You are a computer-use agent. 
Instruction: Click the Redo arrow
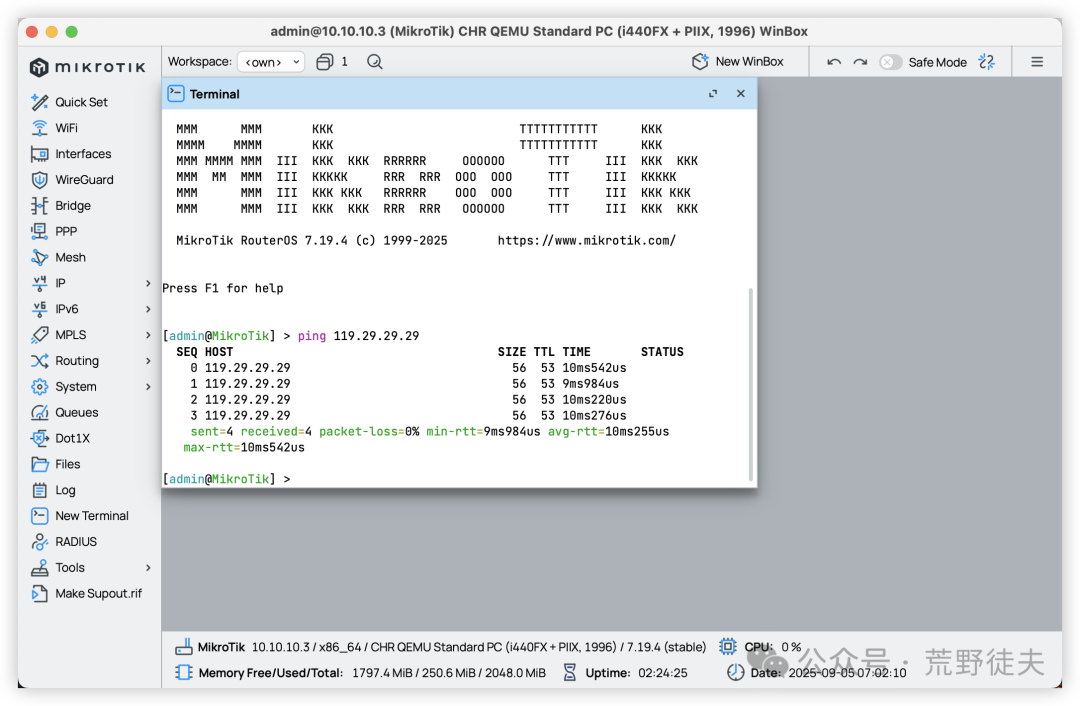pyautogui.click(x=860, y=62)
